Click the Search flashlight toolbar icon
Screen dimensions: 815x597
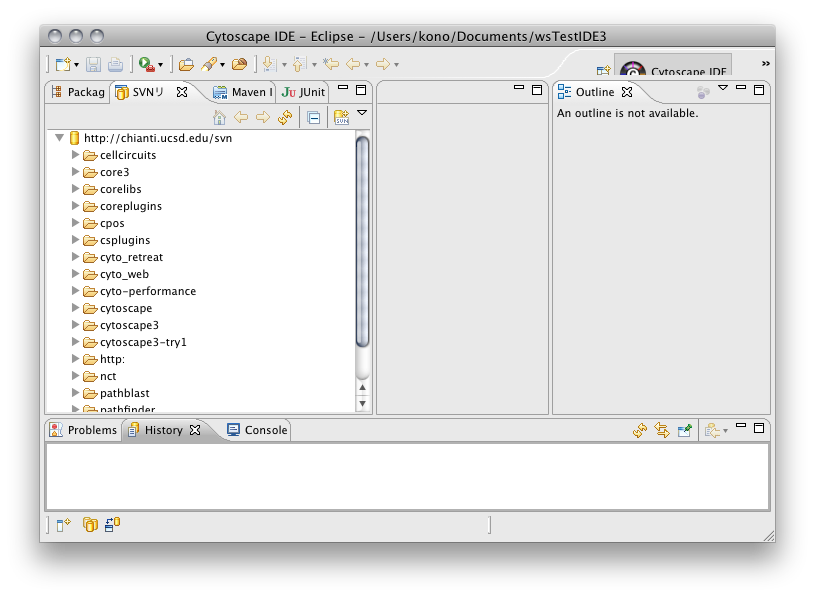pos(209,64)
